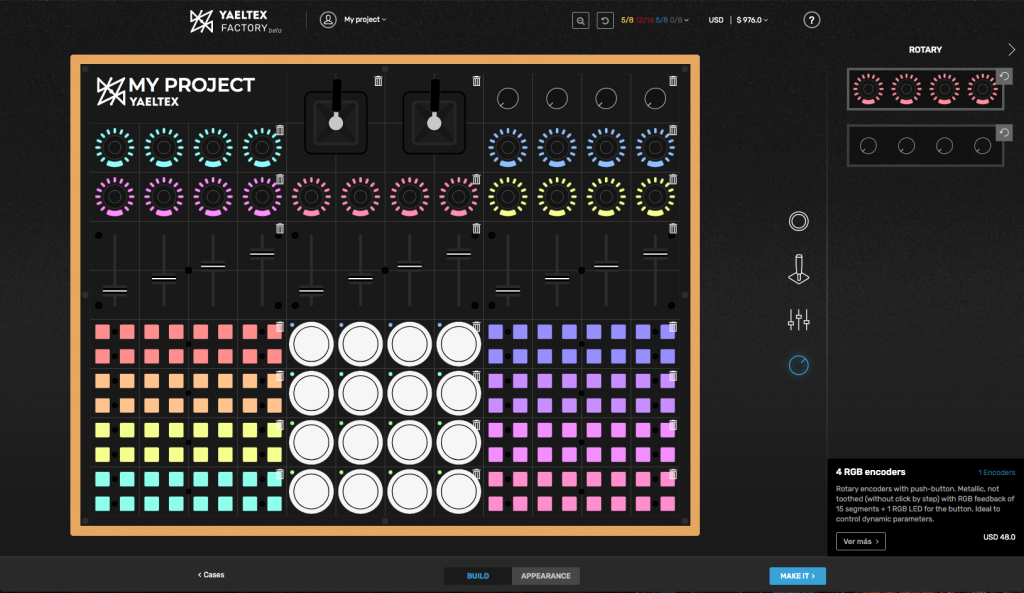Viewport: 1024px width, 593px height.
Task: Click the undo arrow icon in top bar
Action: click(x=605, y=20)
